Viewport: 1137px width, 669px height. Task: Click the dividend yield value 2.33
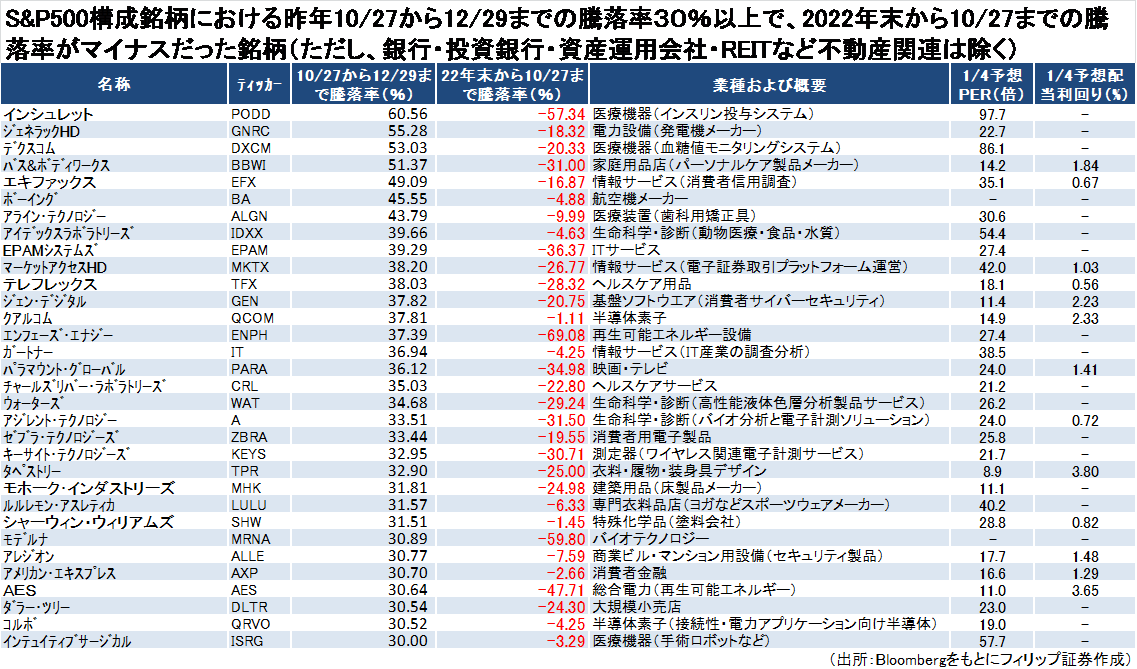[1085, 319]
